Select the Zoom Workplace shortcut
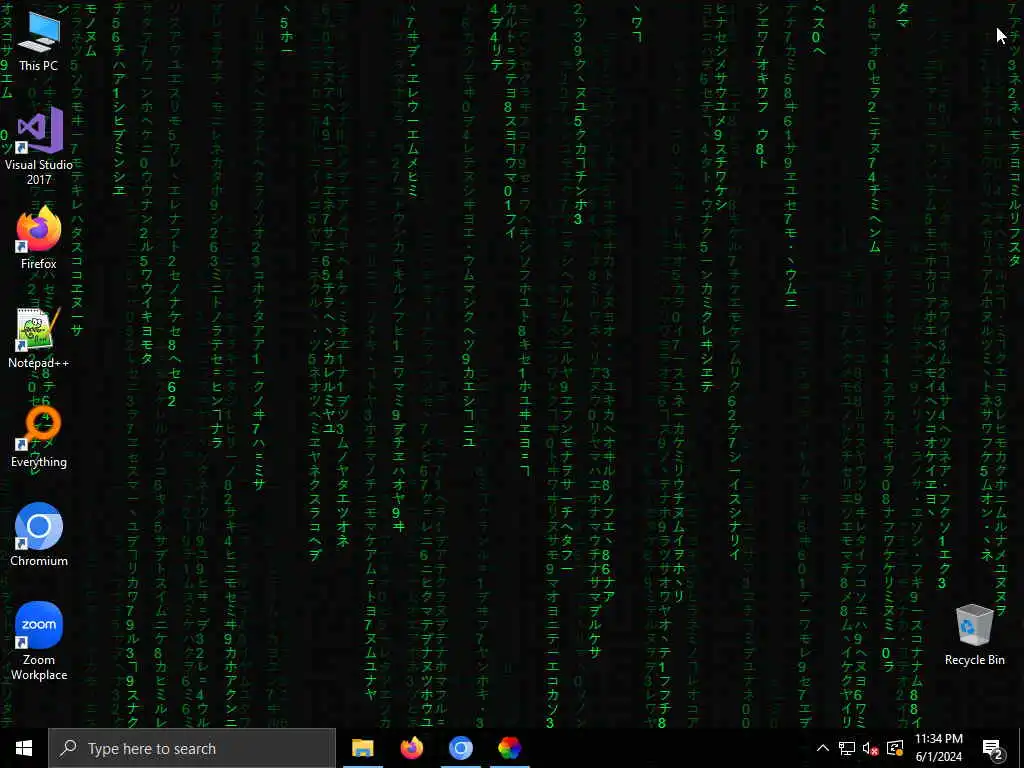1024x768 pixels. [39, 641]
